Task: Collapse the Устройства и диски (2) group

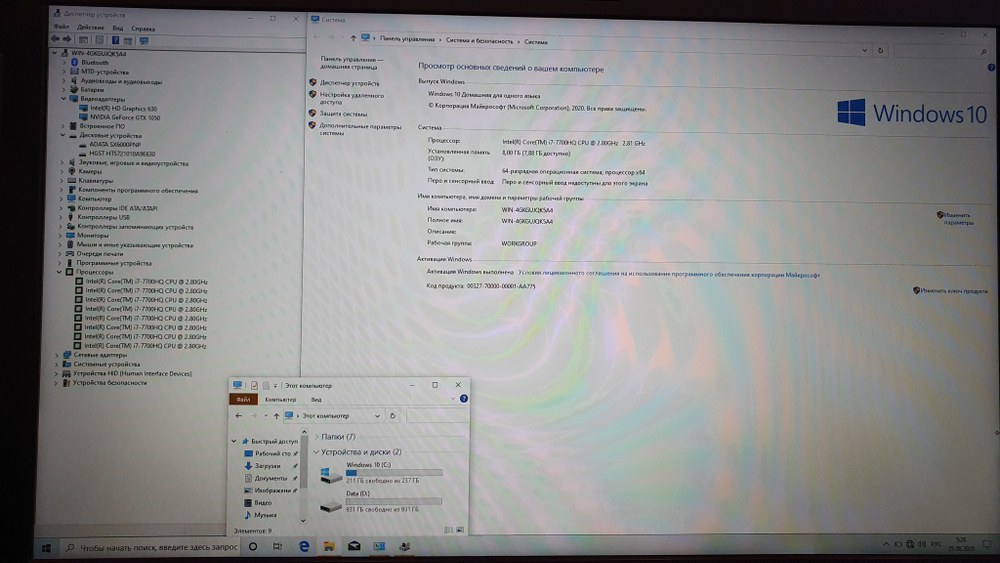Action: [x=316, y=452]
